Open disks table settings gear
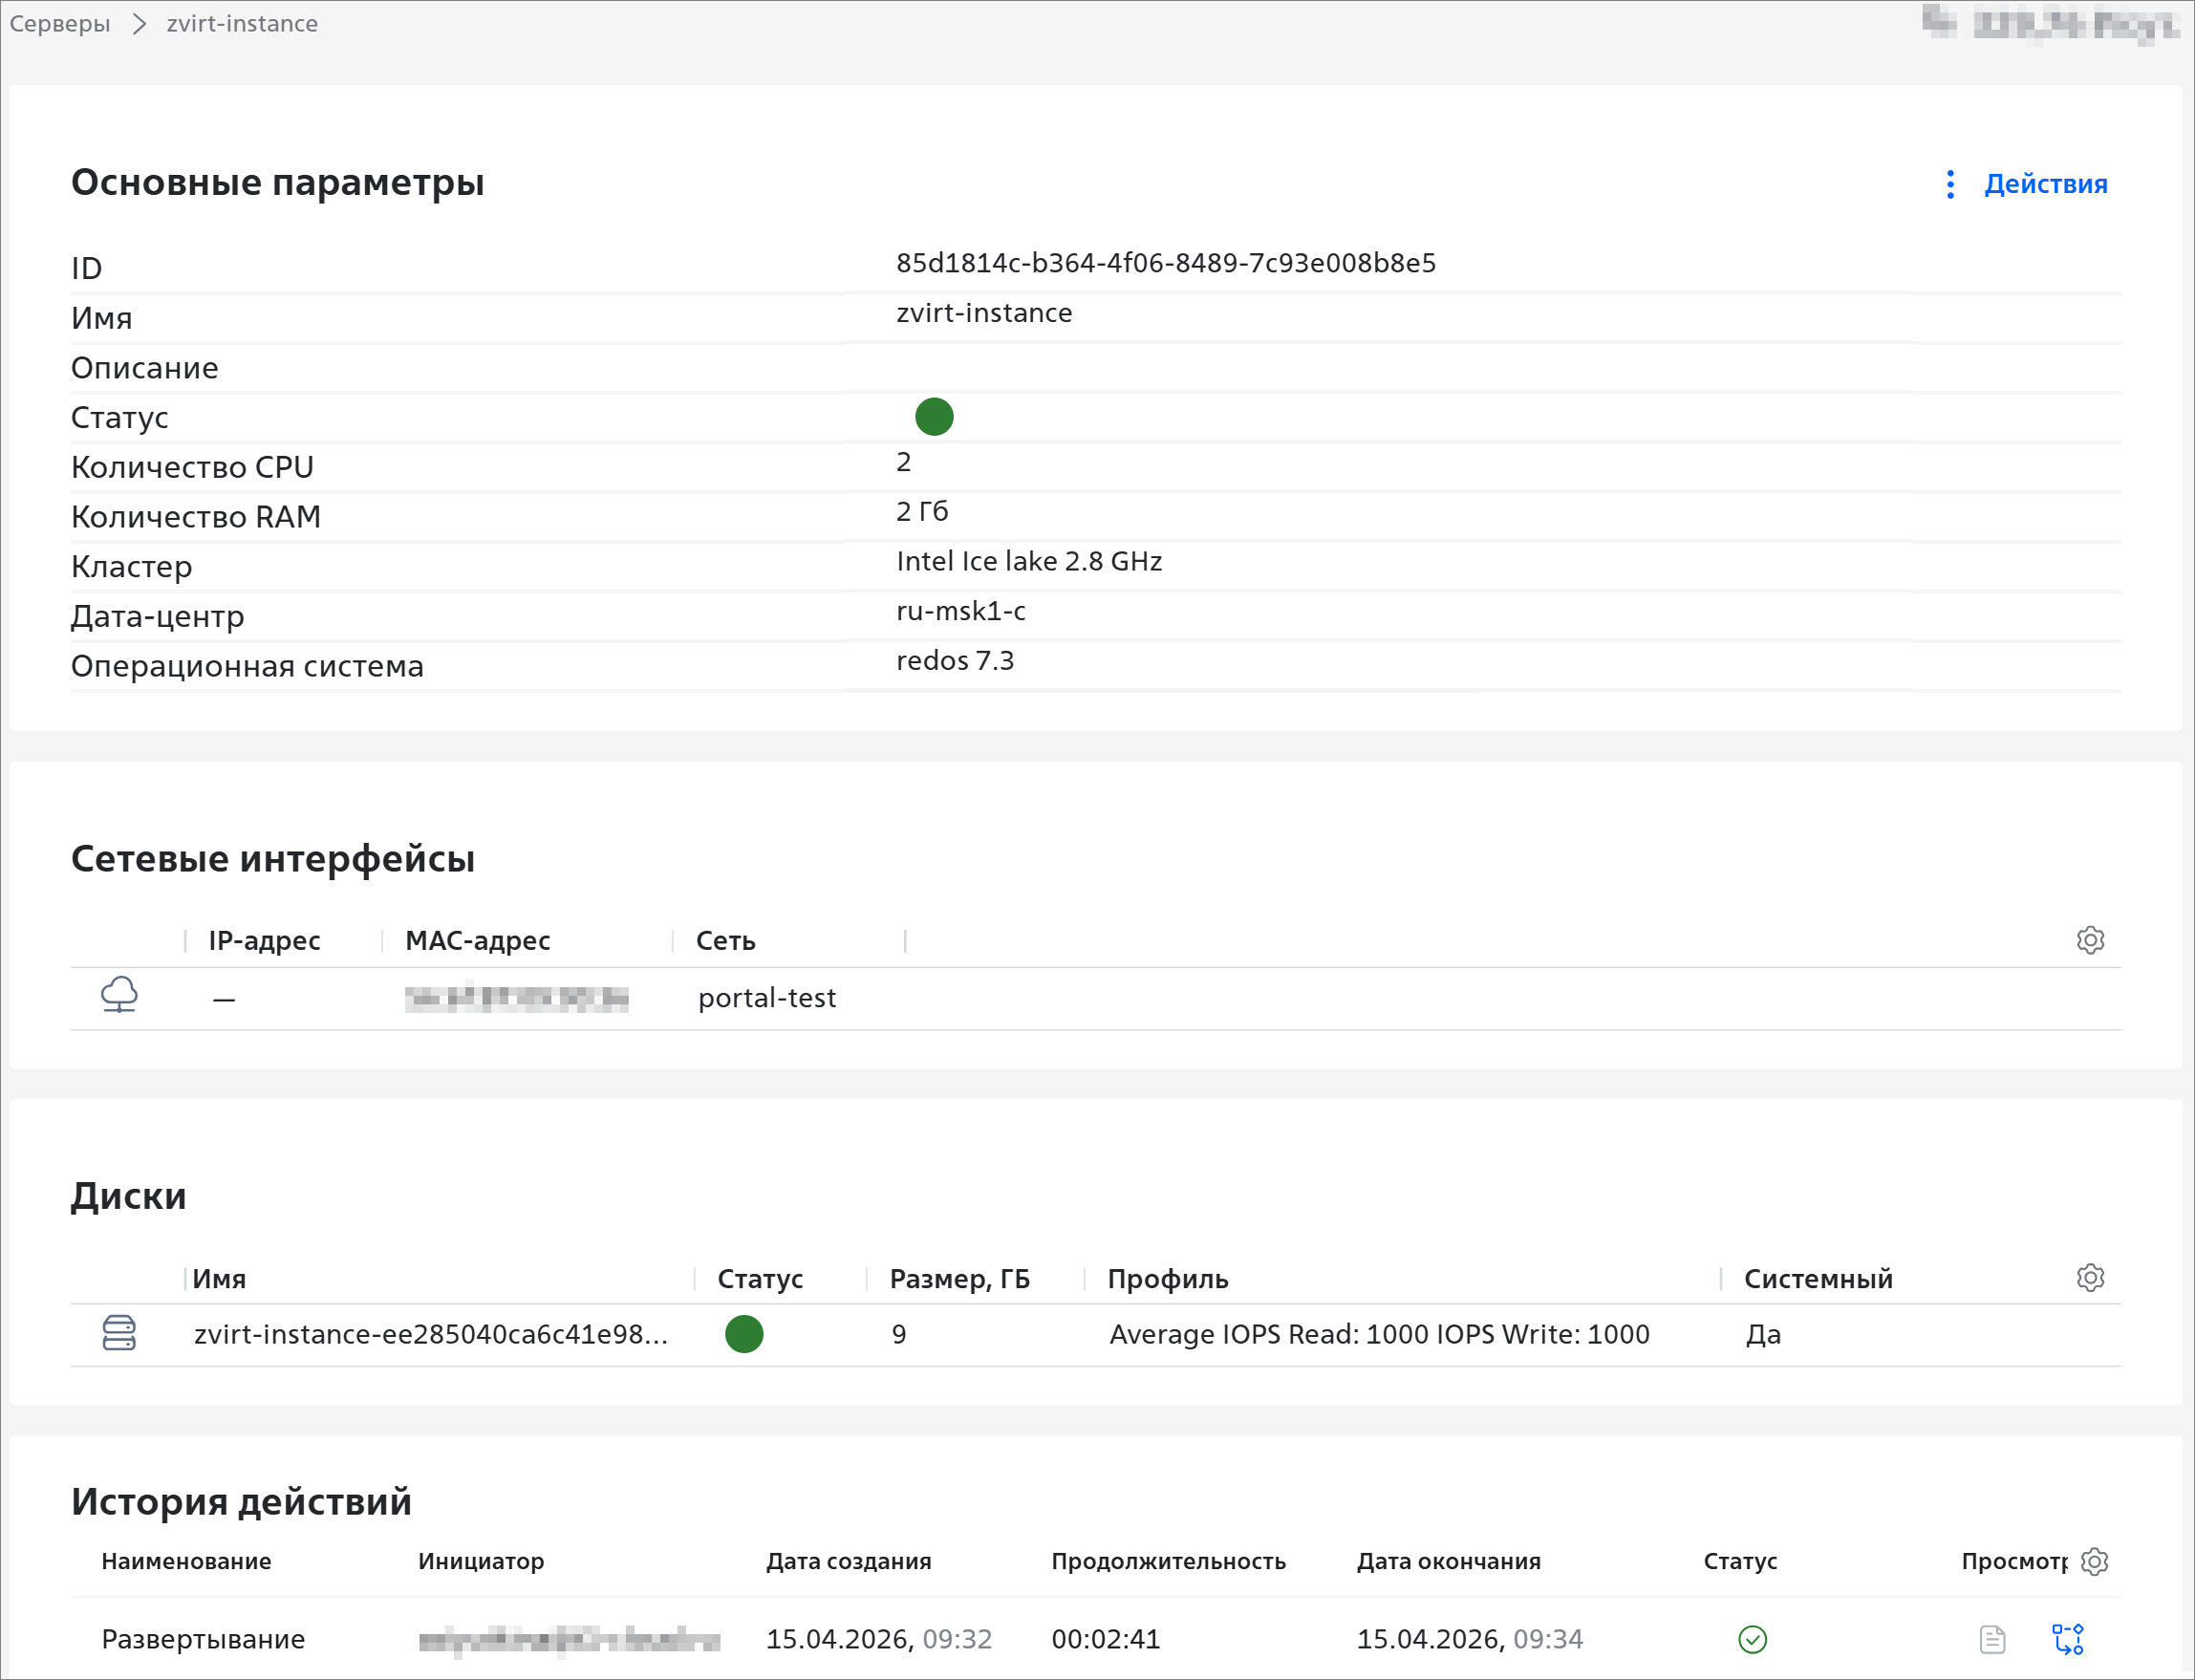 click(x=2089, y=1278)
